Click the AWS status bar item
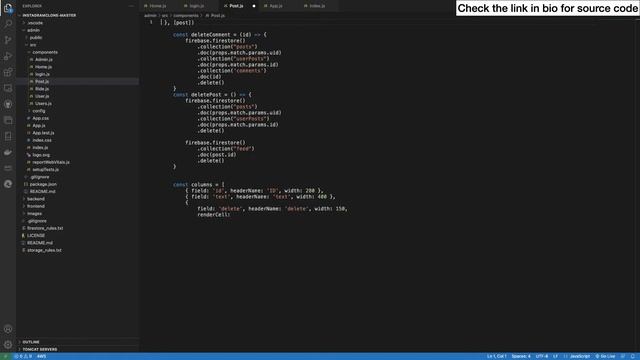Screen dimensions: 640x360 coord(42,356)
